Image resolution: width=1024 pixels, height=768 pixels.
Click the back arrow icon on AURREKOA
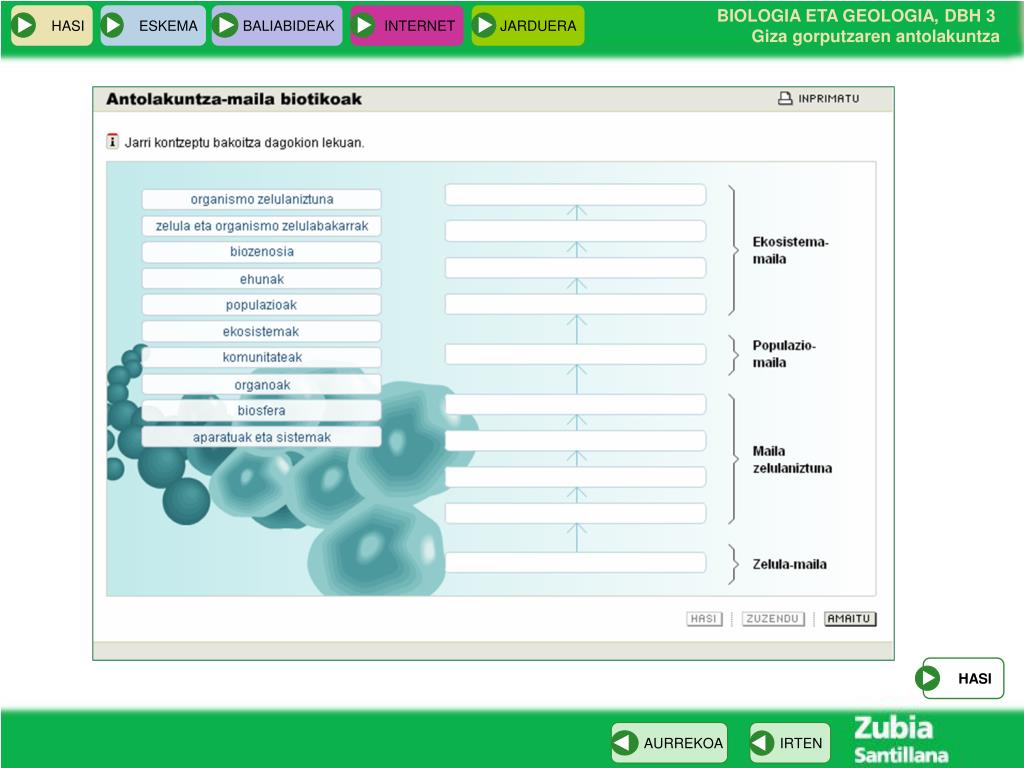tap(625, 743)
